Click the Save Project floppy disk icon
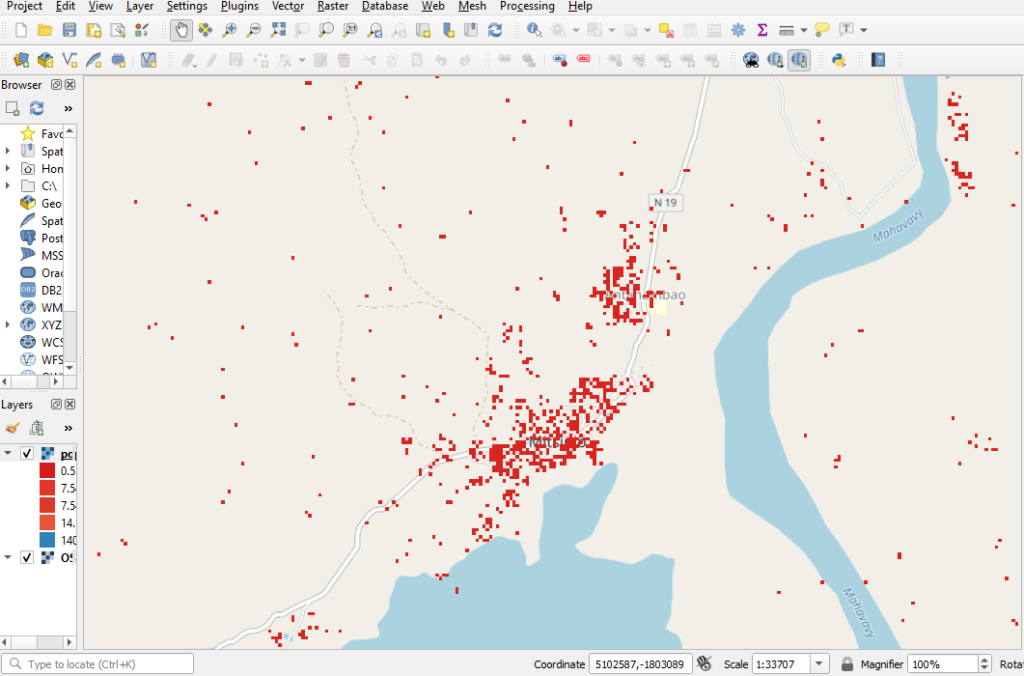Screen dimensions: 1024x676 tap(69, 30)
